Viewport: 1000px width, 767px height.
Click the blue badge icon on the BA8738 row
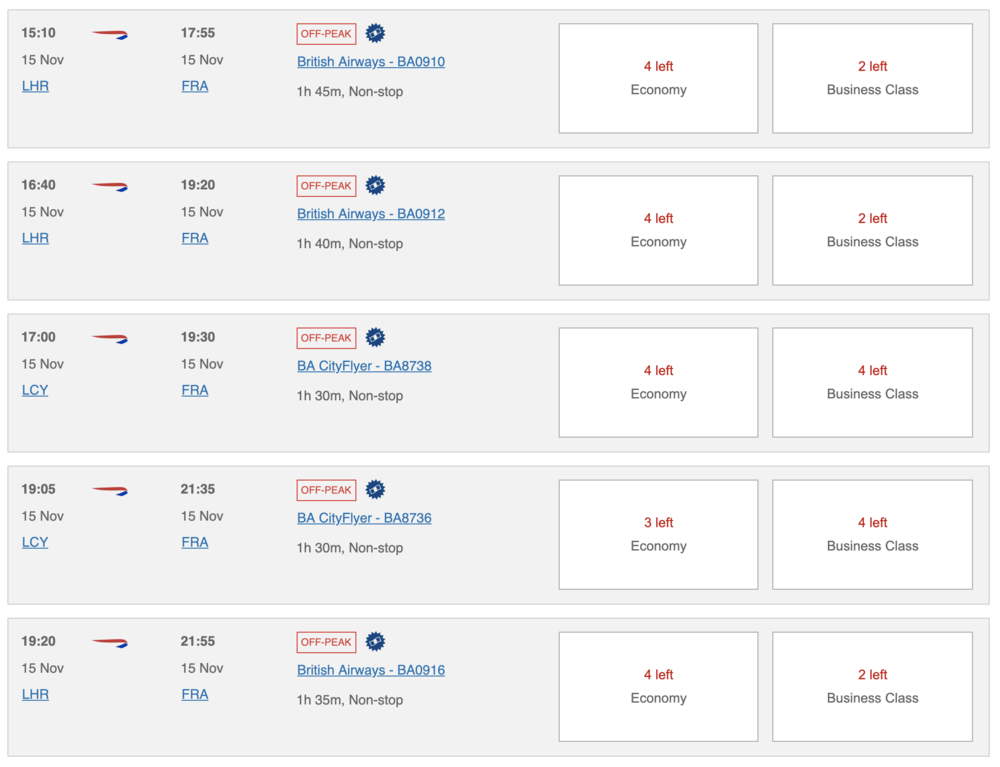pyautogui.click(x=375, y=337)
